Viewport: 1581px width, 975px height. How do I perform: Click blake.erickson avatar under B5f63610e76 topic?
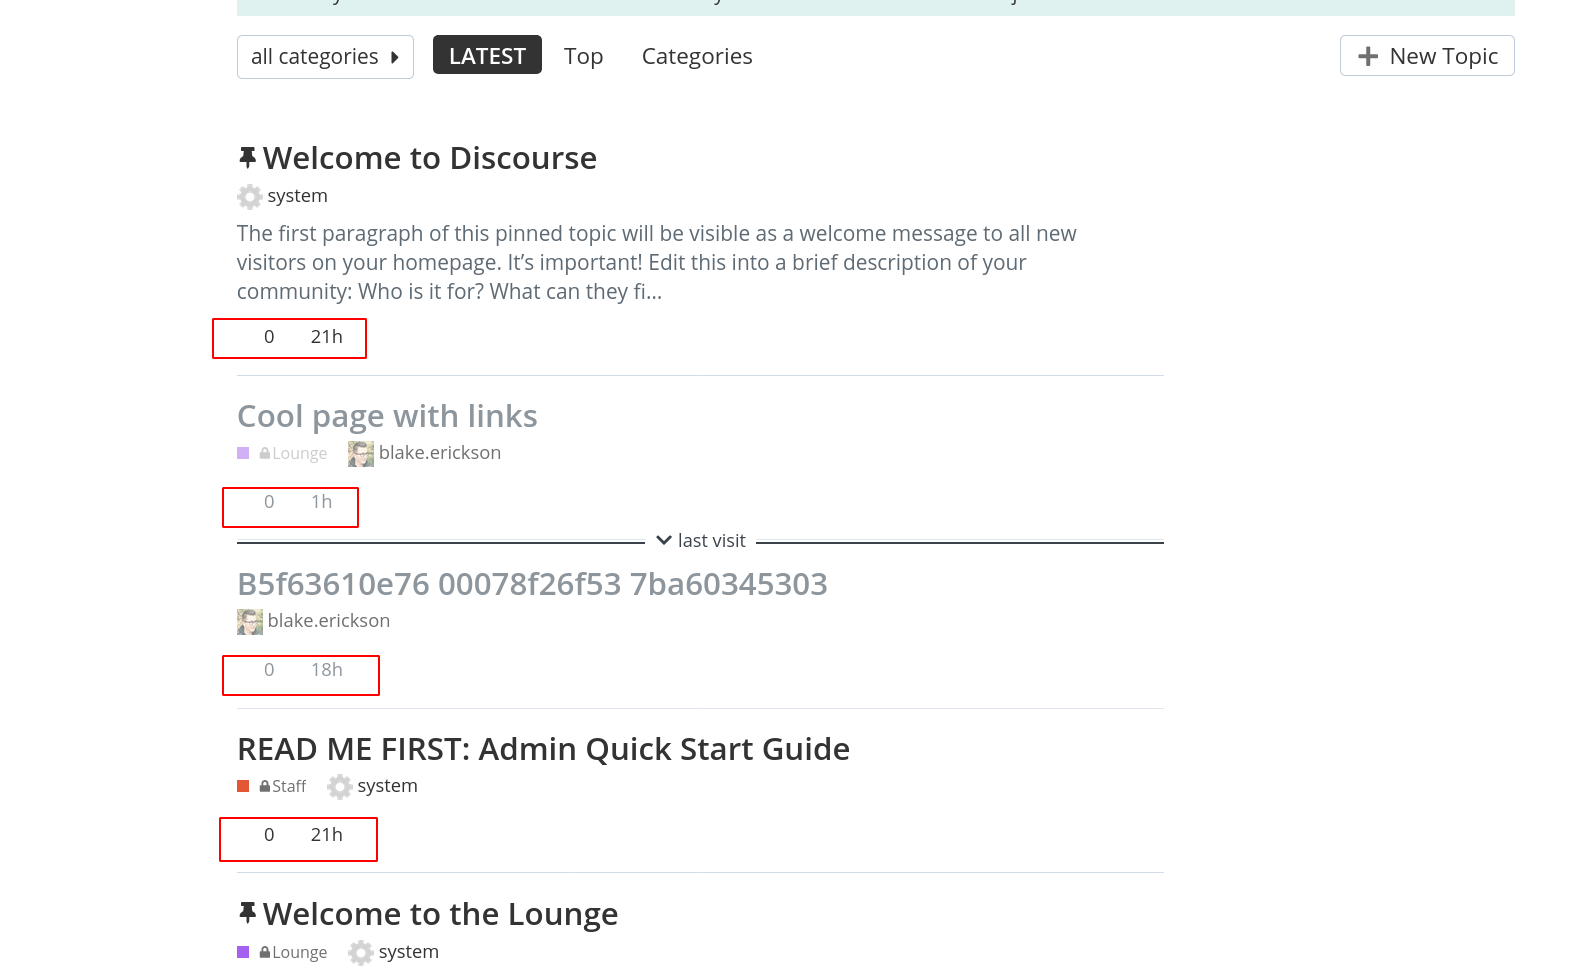click(250, 622)
